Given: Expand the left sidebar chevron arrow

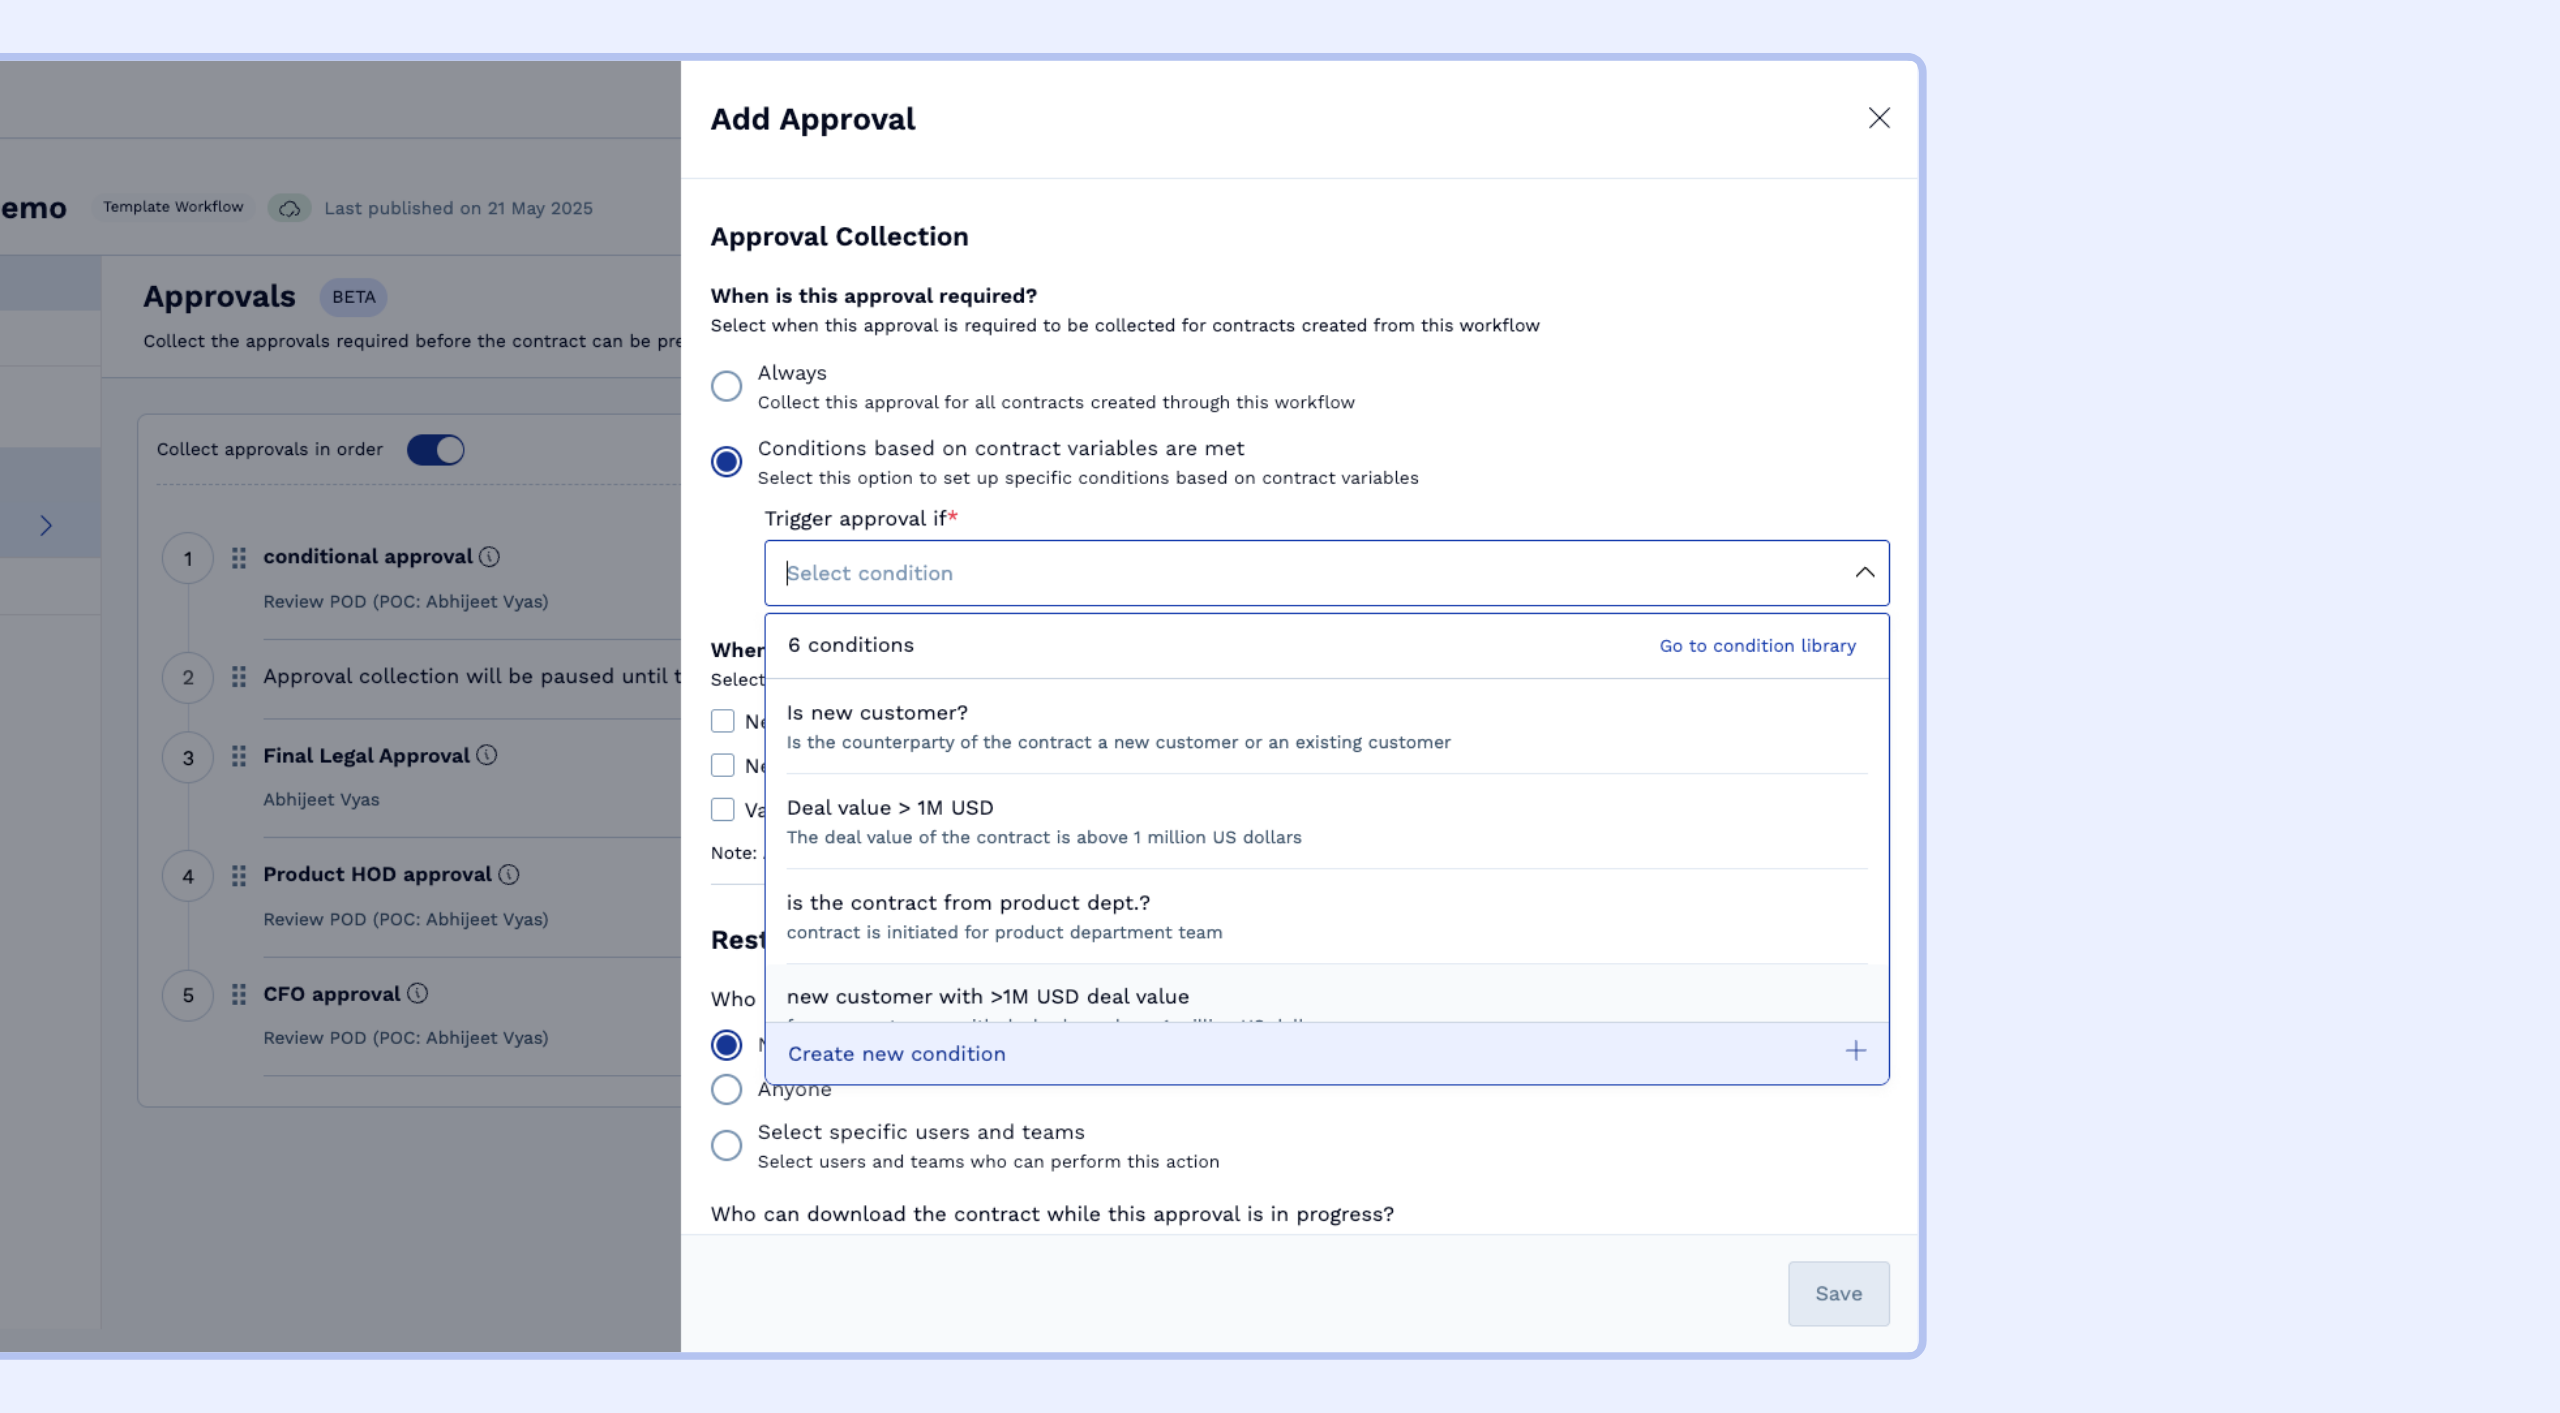Looking at the screenshot, I should click(46, 525).
